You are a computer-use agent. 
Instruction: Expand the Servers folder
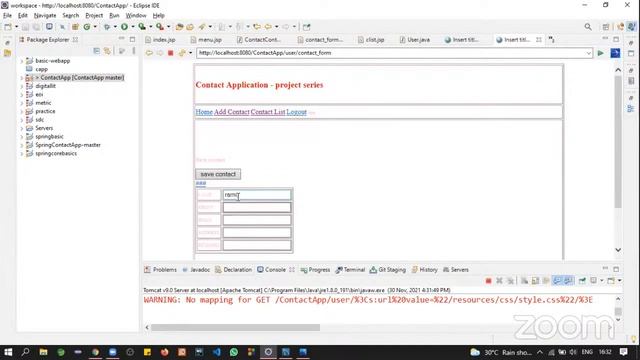[x=22, y=128]
